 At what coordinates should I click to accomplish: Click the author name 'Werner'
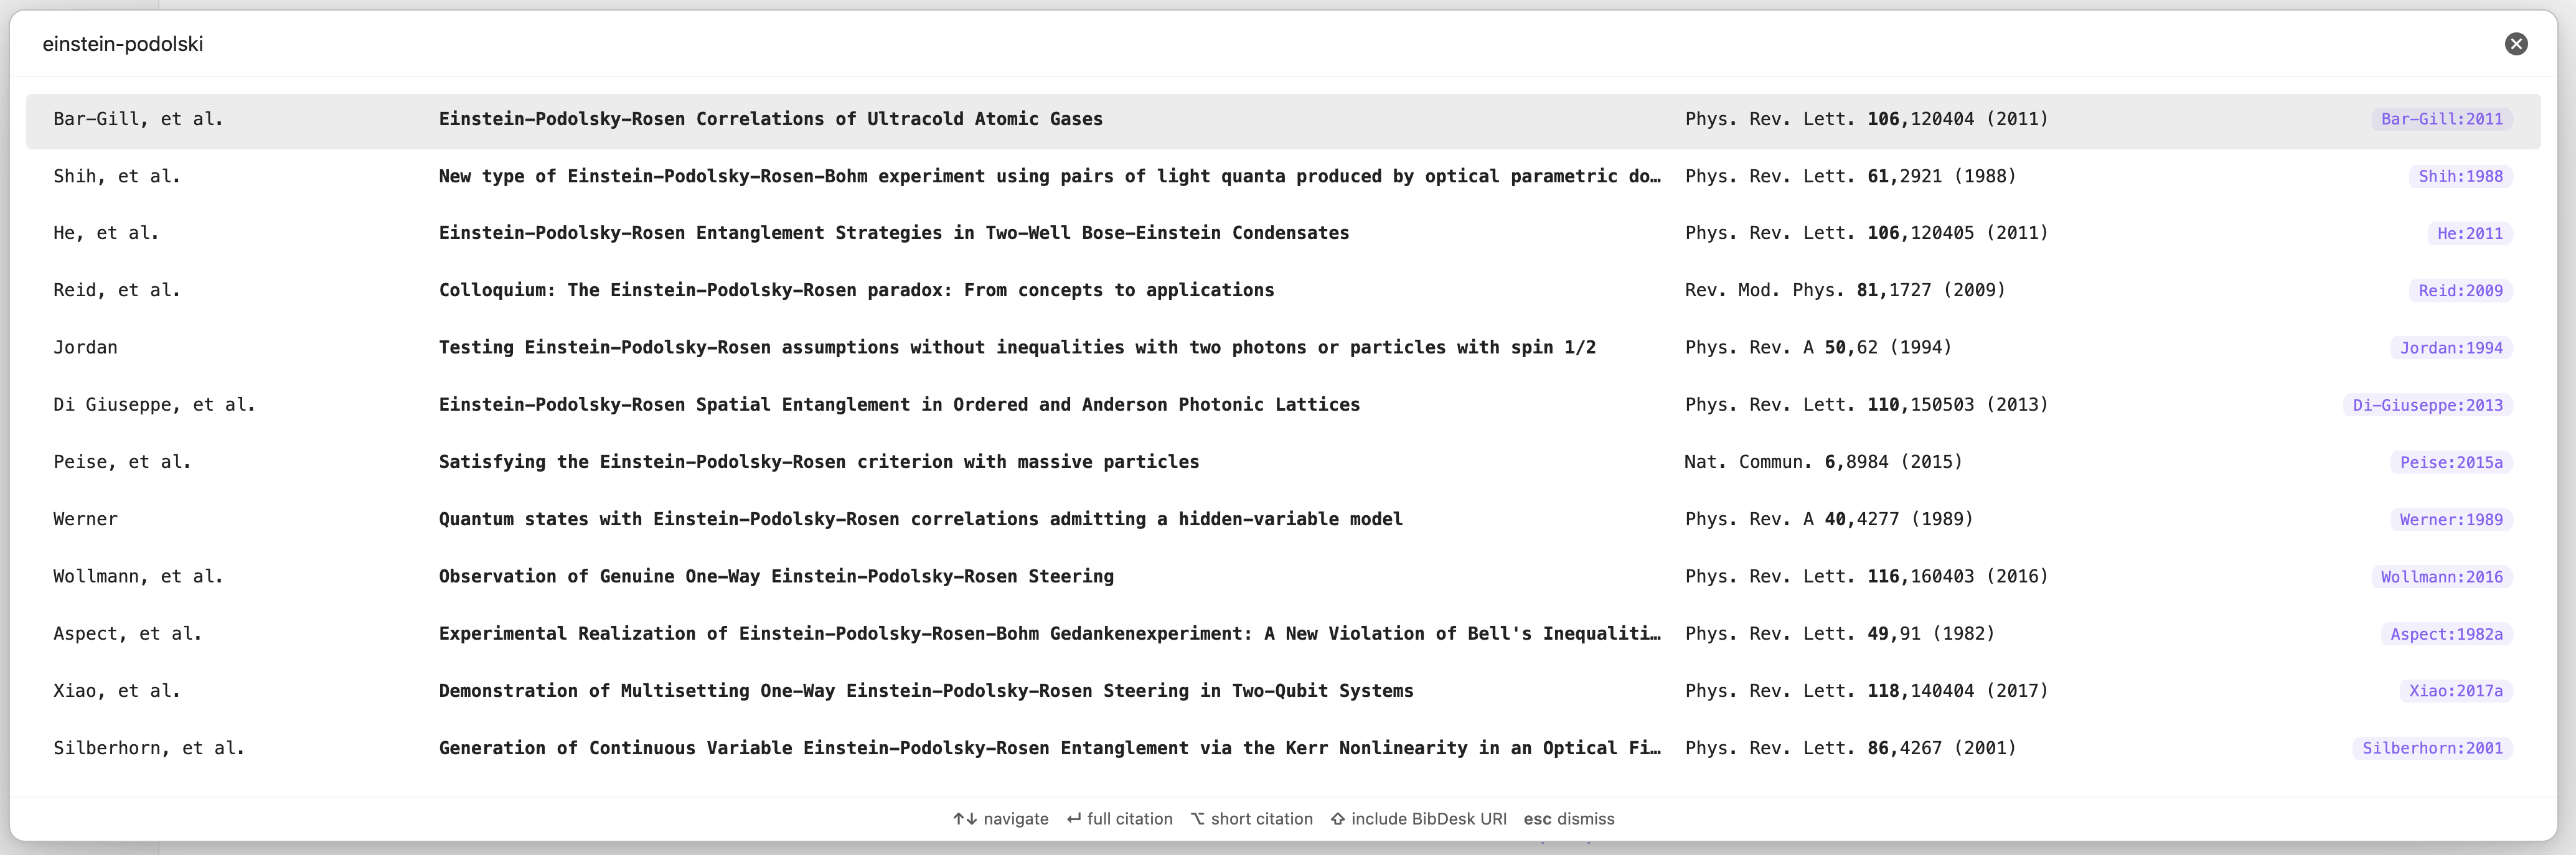tap(85, 519)
